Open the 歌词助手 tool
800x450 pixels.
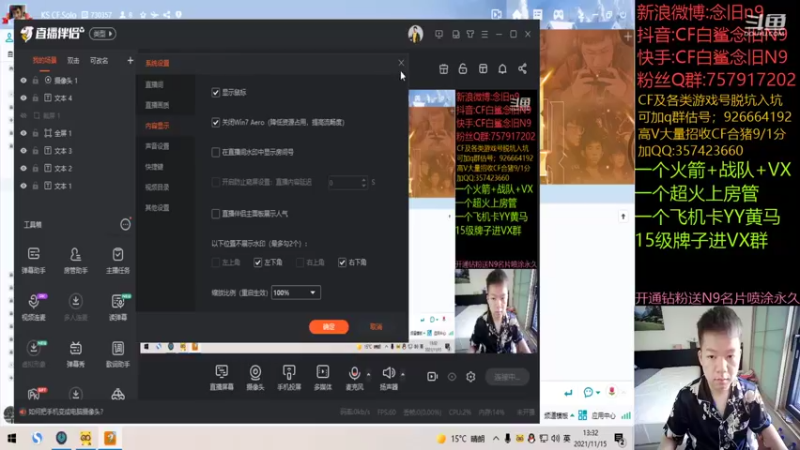118,353
